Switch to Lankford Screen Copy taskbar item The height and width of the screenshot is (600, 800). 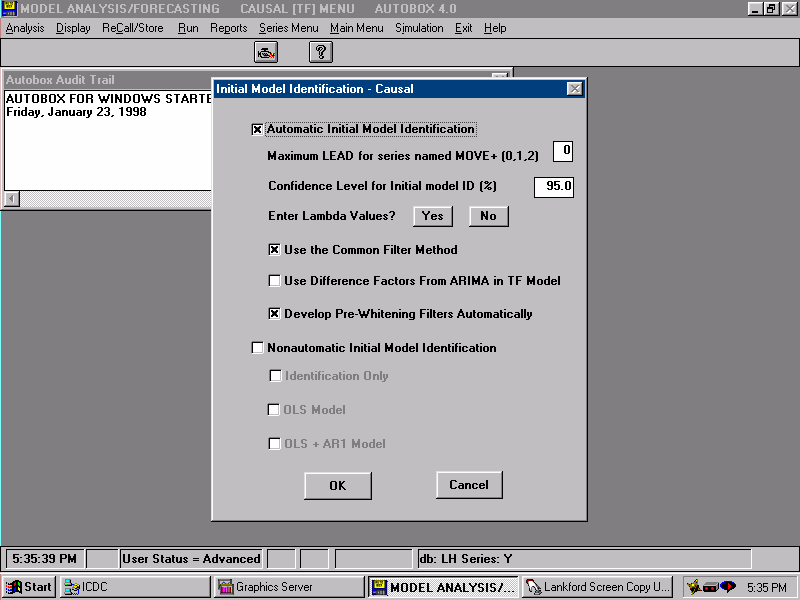597,587
